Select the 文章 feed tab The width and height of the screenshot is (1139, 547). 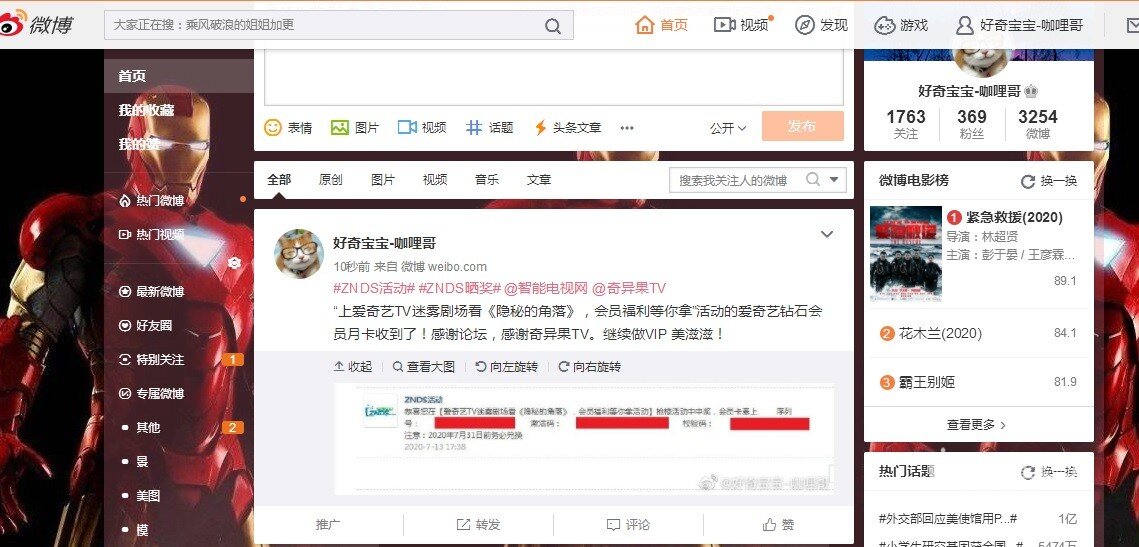539,179
